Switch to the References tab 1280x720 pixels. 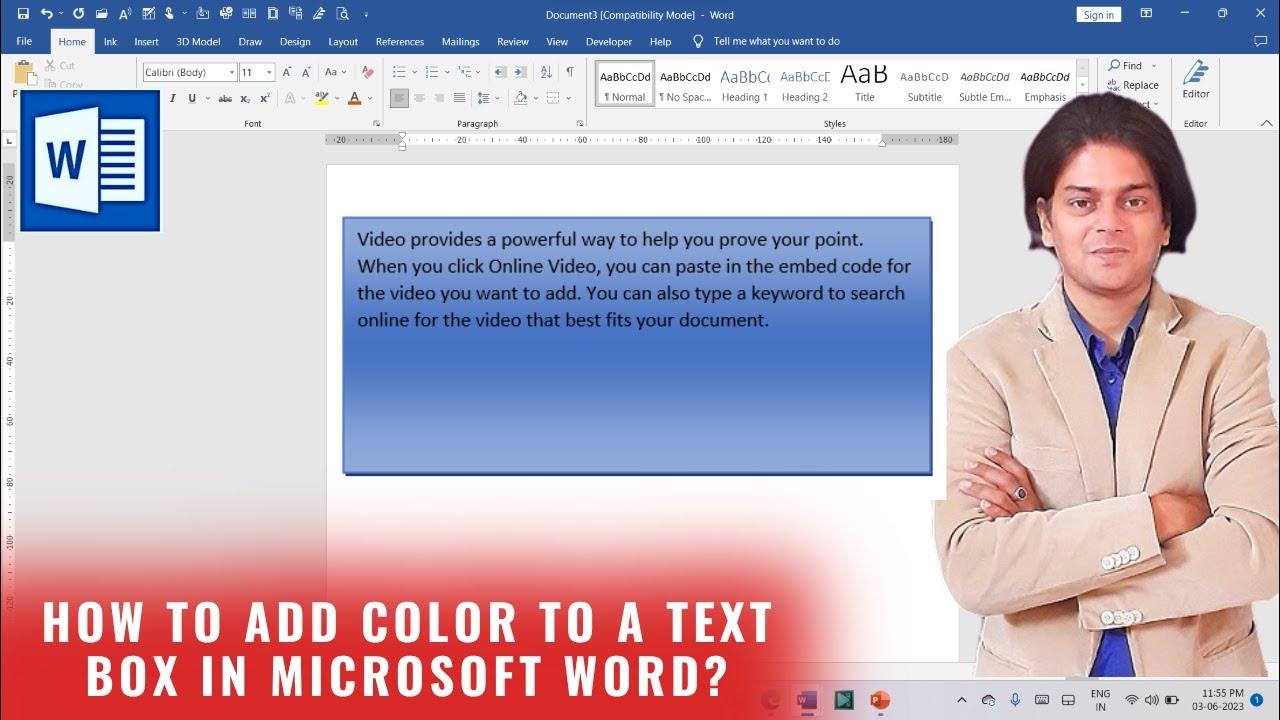pyautogui.click(x=400, y=42)
